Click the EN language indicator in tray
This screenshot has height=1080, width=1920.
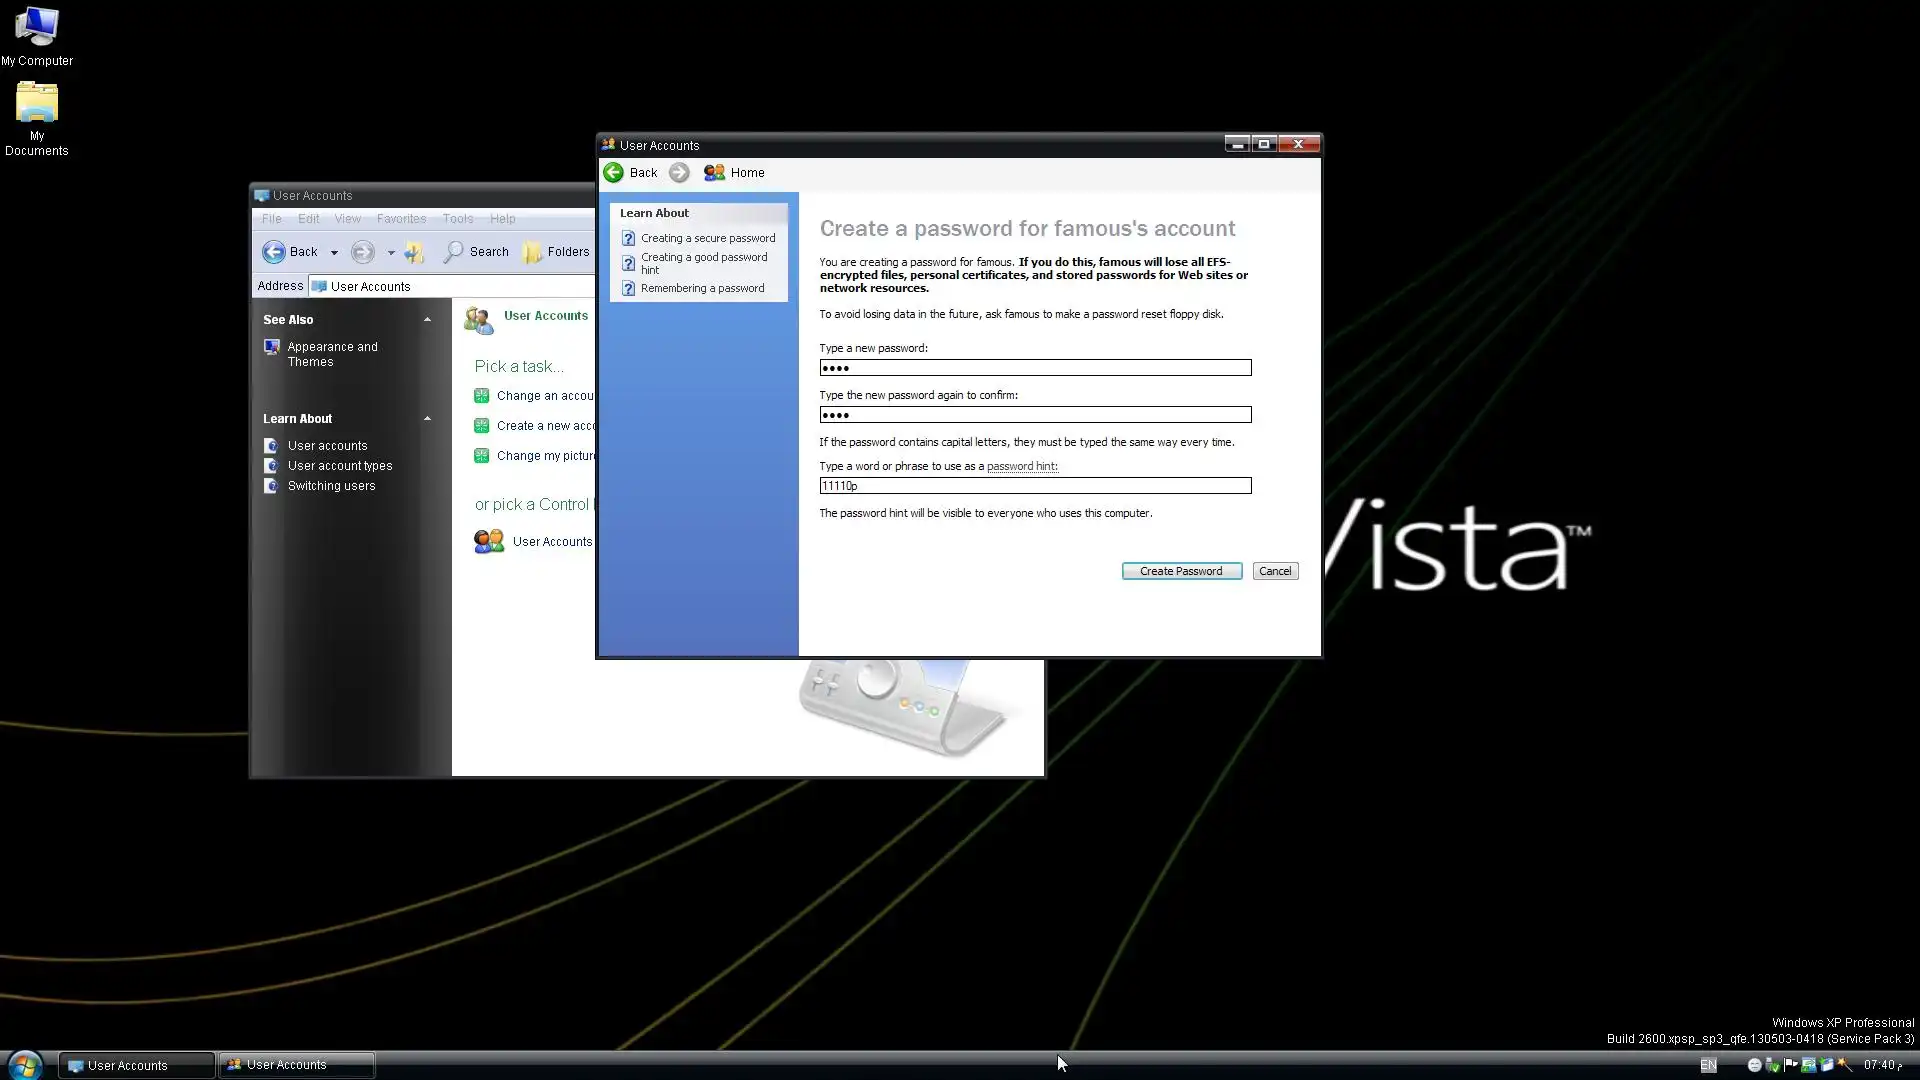(x=1708, y=1065)
